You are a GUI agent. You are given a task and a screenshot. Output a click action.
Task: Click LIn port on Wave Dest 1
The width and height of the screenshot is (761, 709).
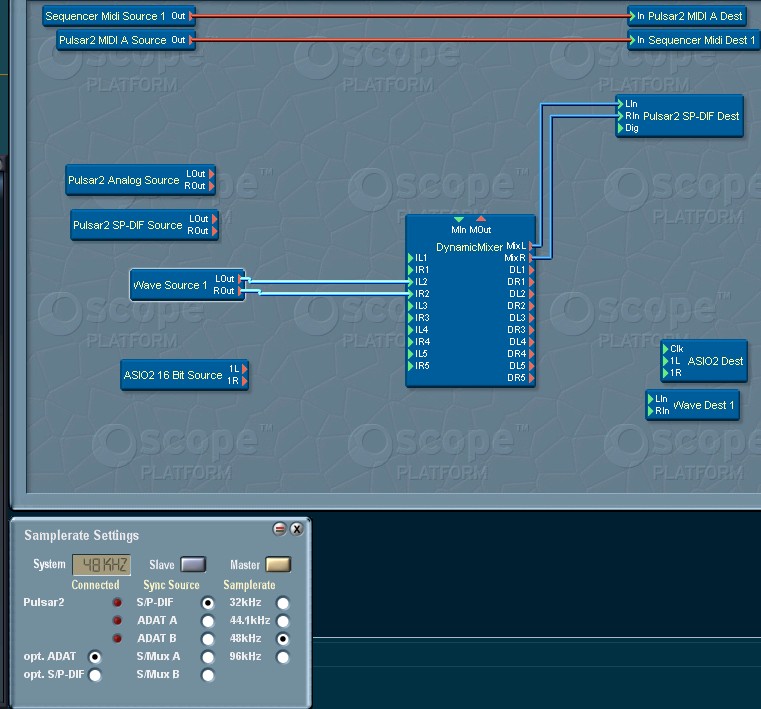pos(651,399)
